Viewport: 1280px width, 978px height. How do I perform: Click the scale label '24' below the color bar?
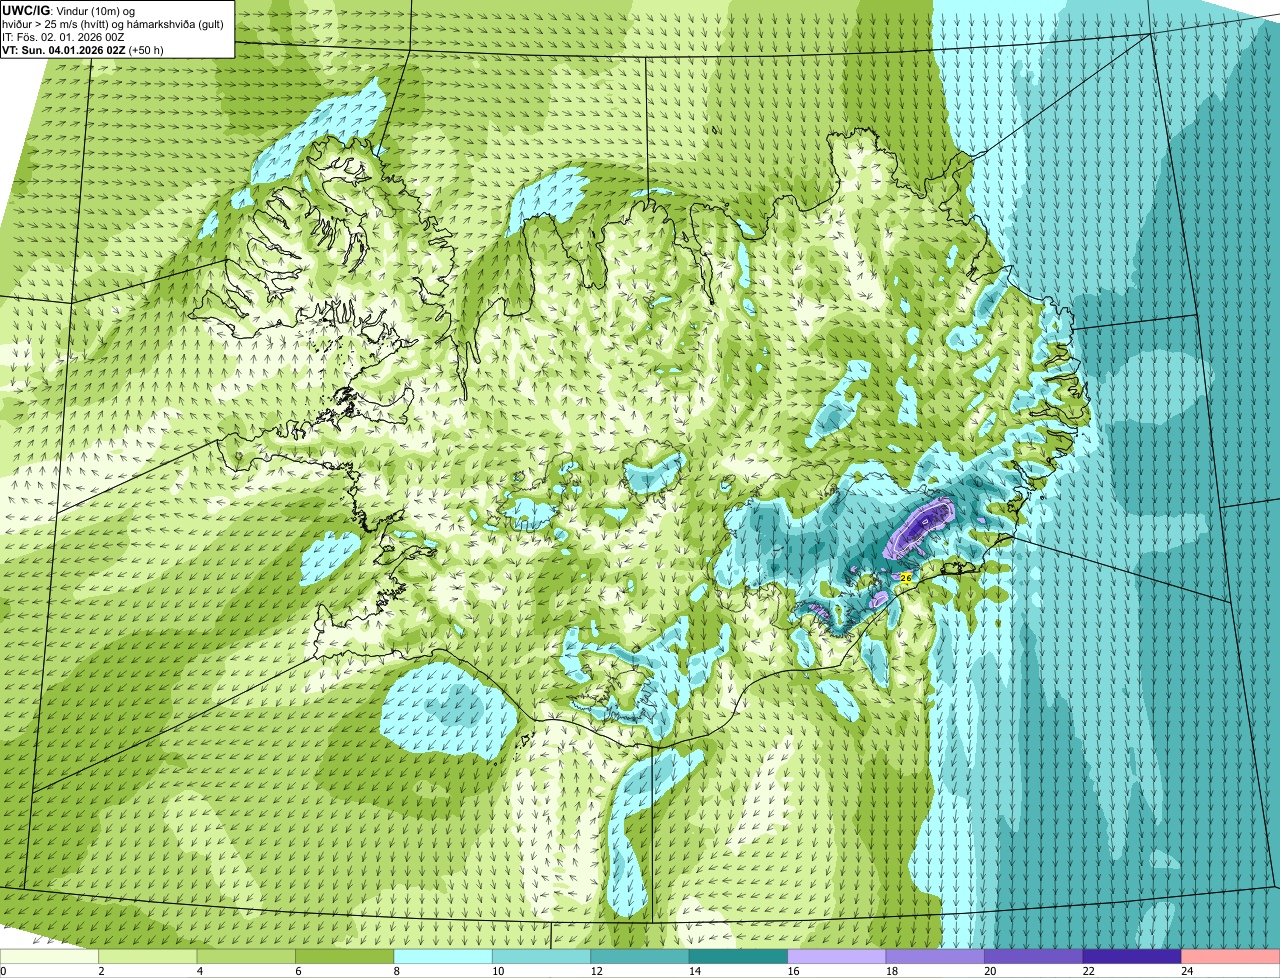1186,971
